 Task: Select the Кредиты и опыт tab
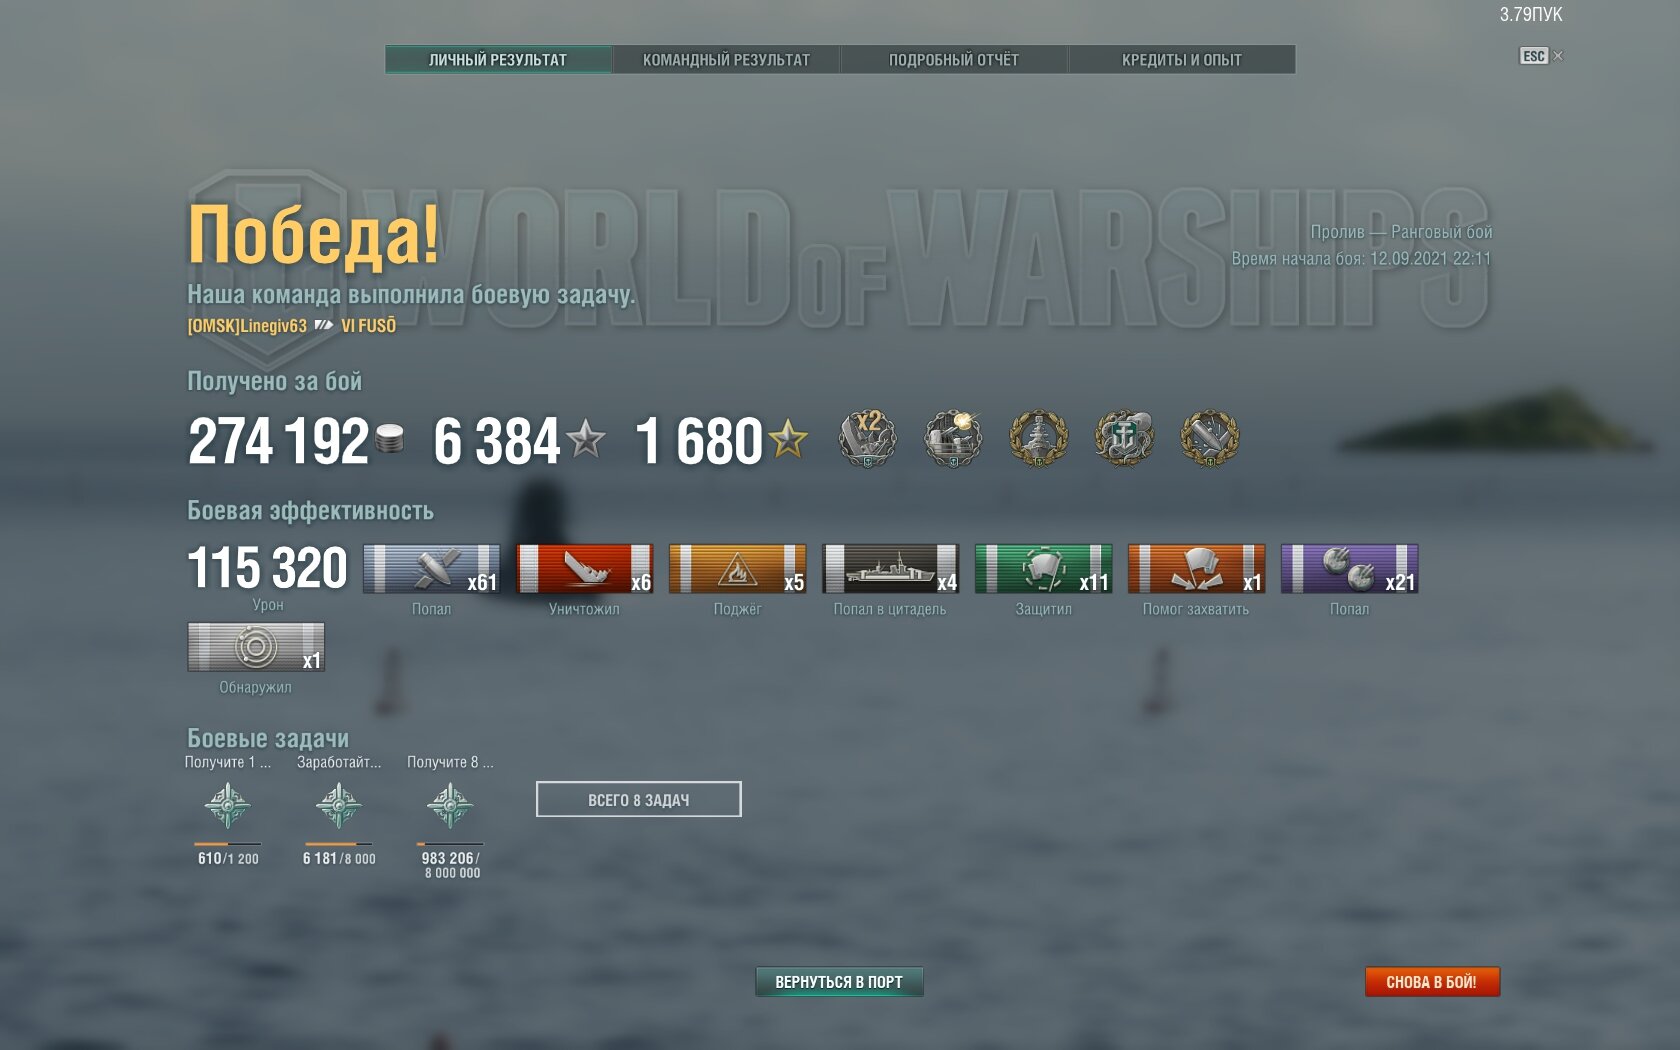pyautogui.click(x=1182, y=59)
